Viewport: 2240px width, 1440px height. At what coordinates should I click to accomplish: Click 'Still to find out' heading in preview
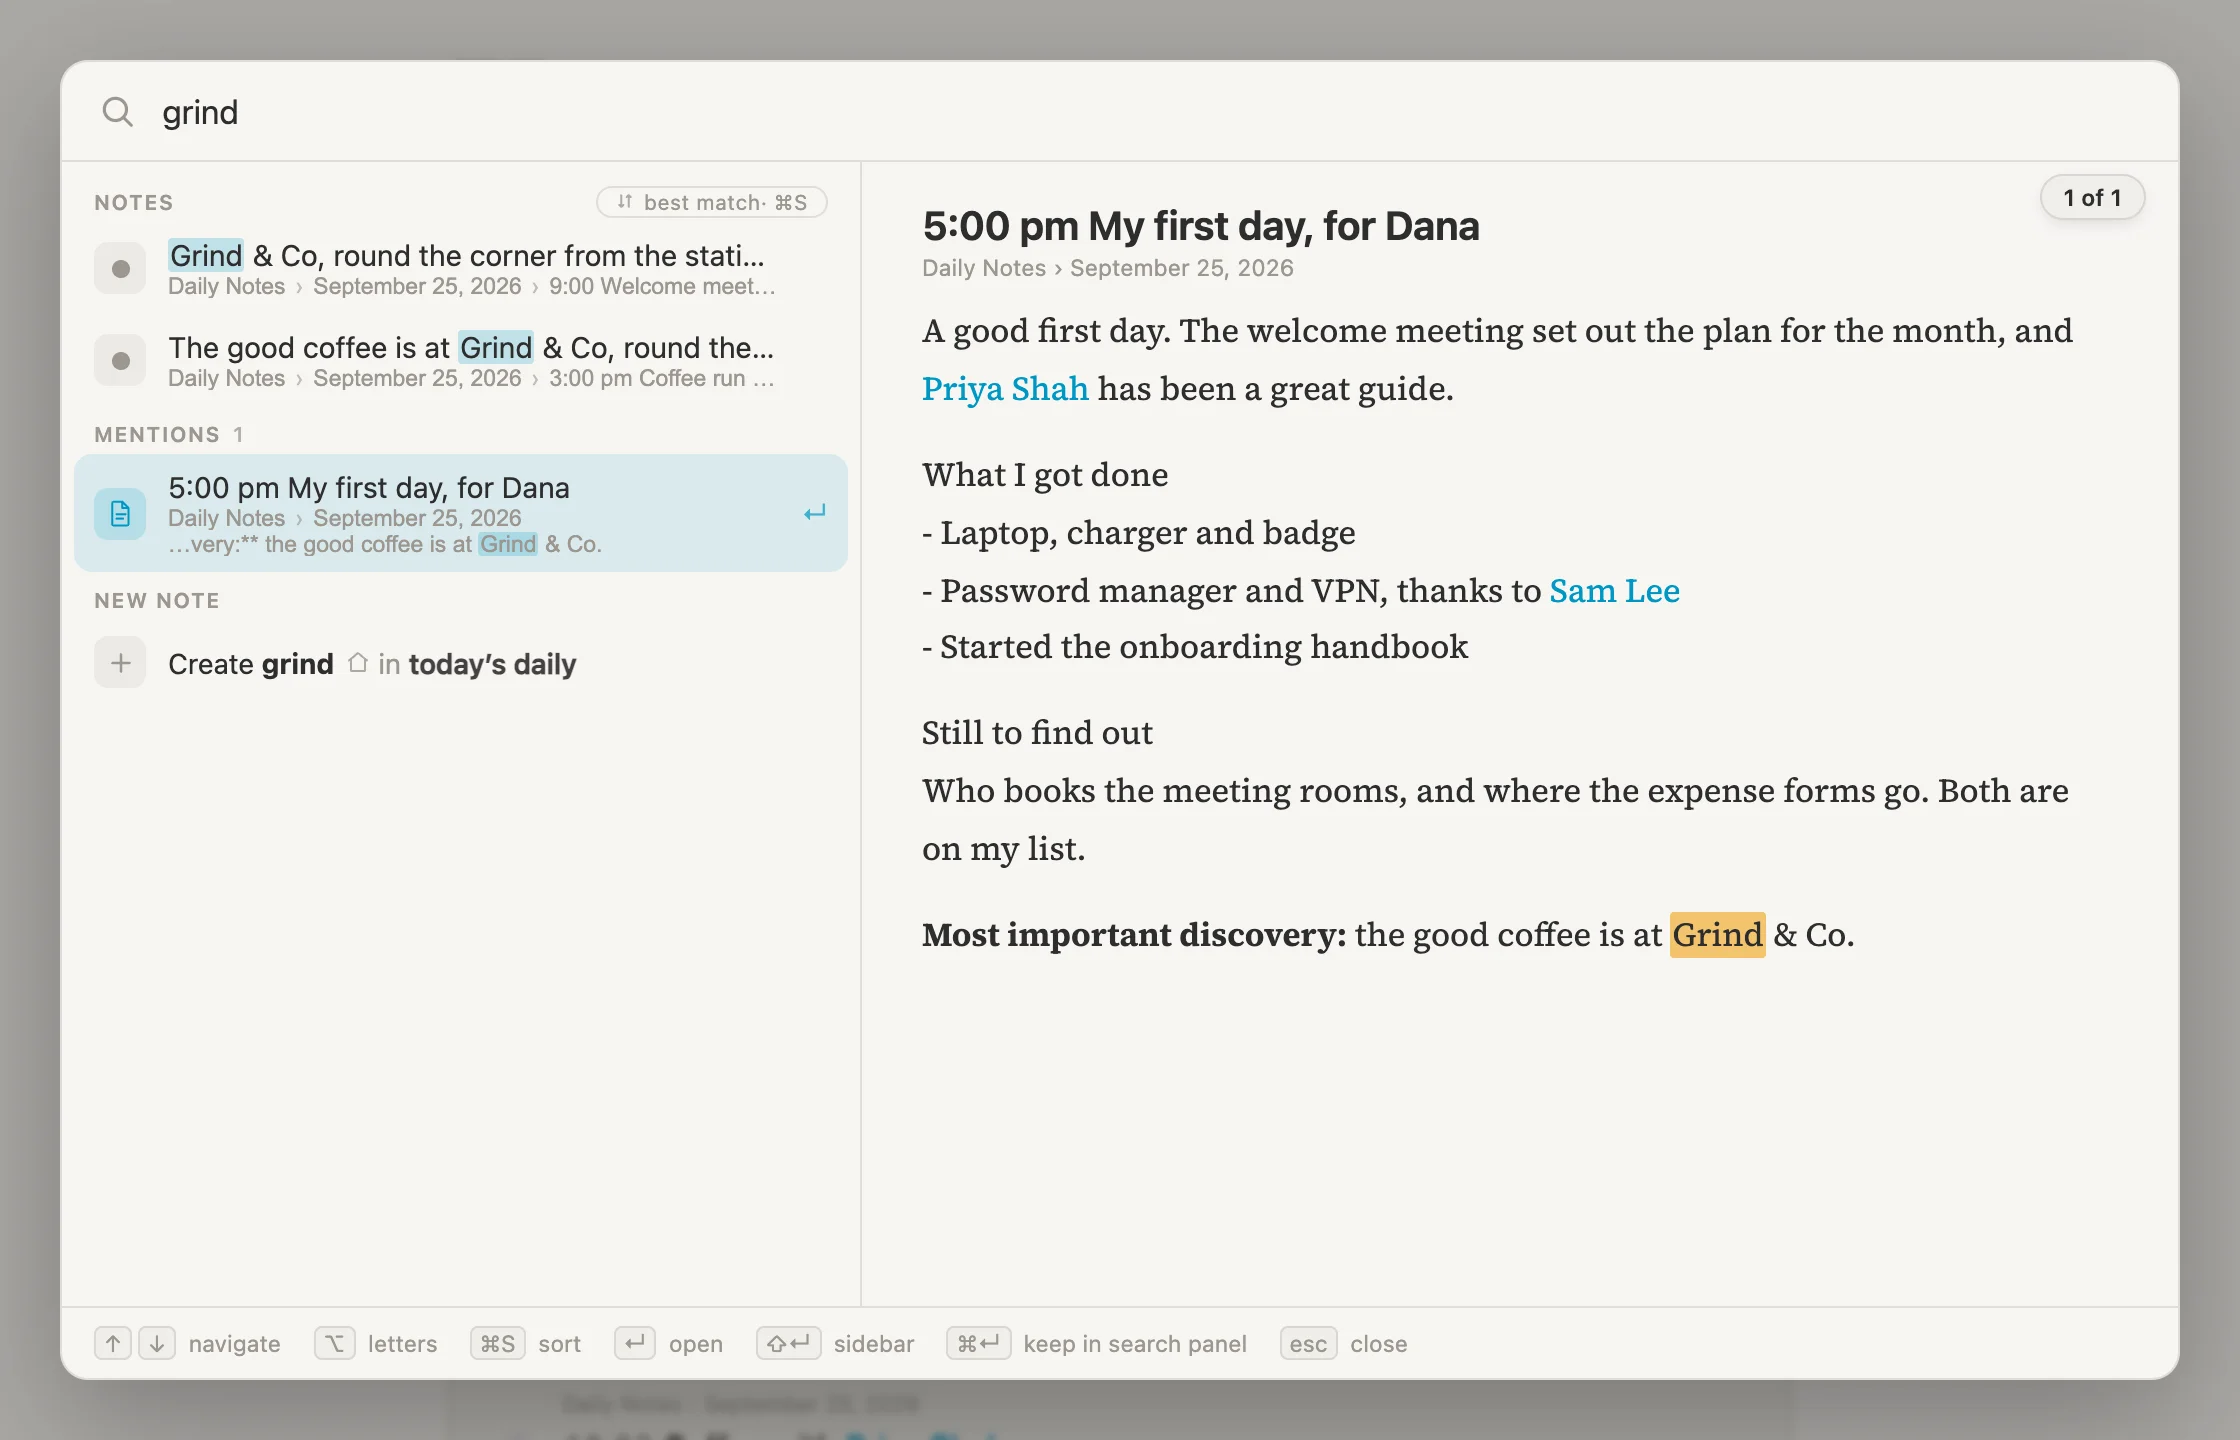click(1037, 732)
